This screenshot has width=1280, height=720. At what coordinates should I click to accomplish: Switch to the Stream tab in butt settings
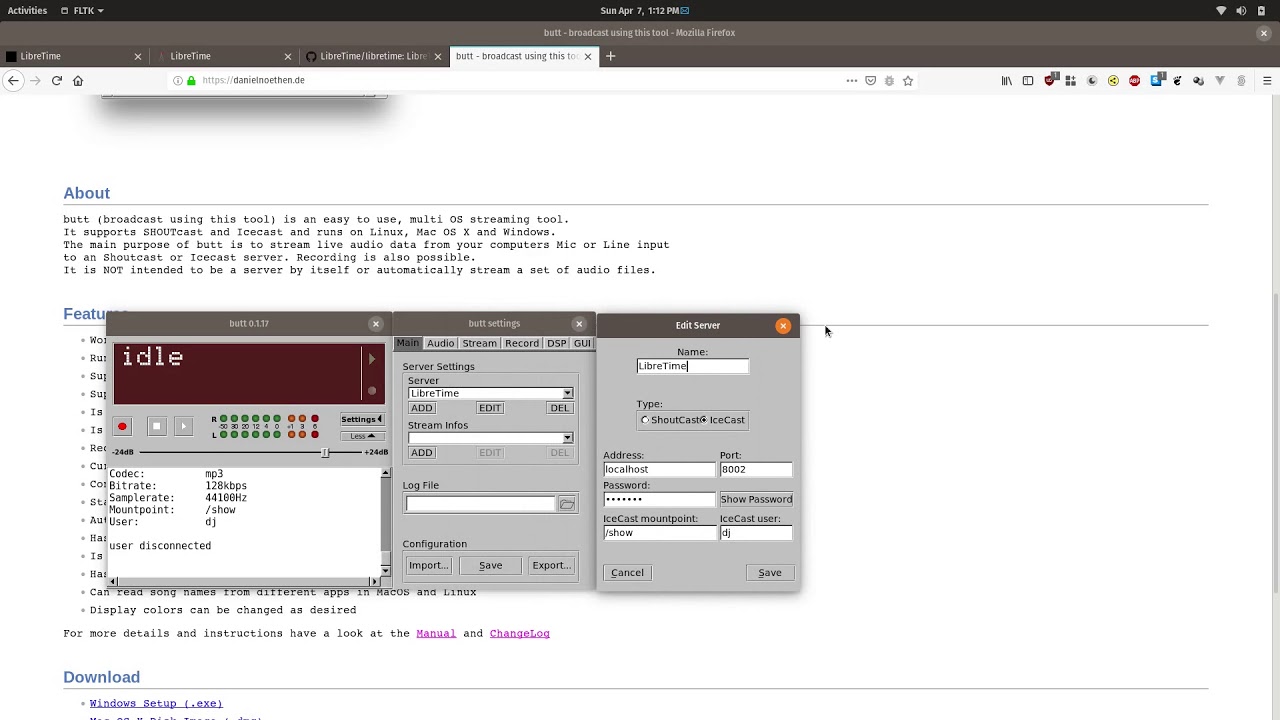479,343
